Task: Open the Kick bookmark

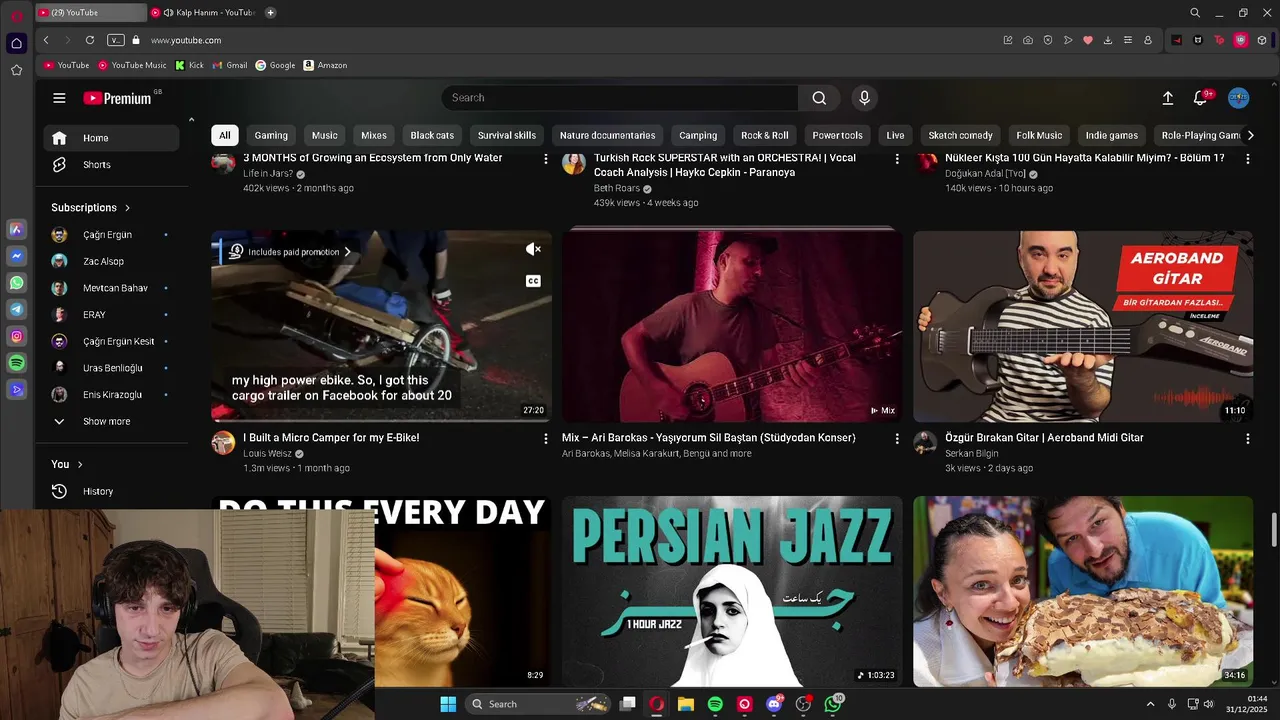Action: tap(189, 65)
